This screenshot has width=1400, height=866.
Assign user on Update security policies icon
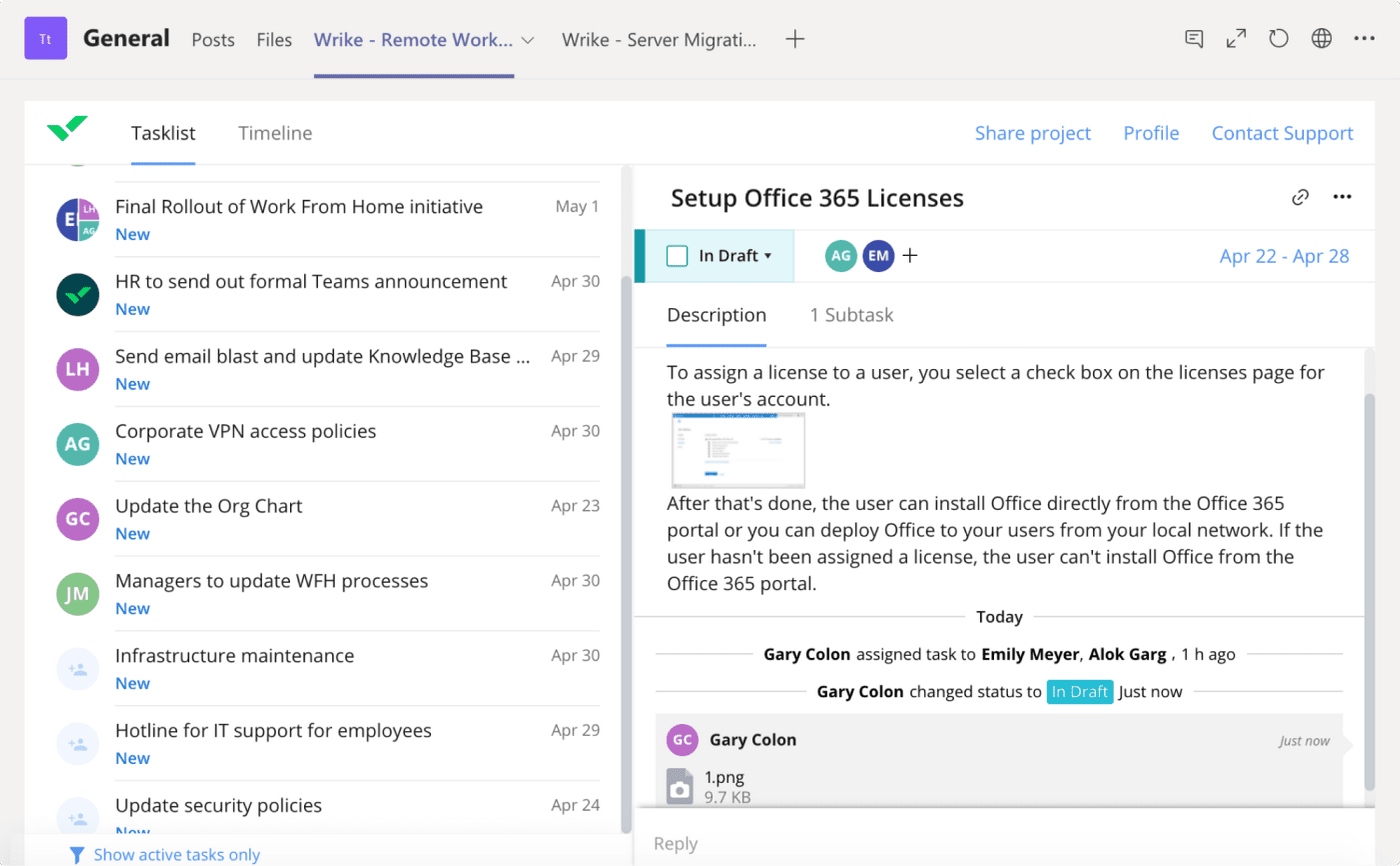(x=78, y=818)
